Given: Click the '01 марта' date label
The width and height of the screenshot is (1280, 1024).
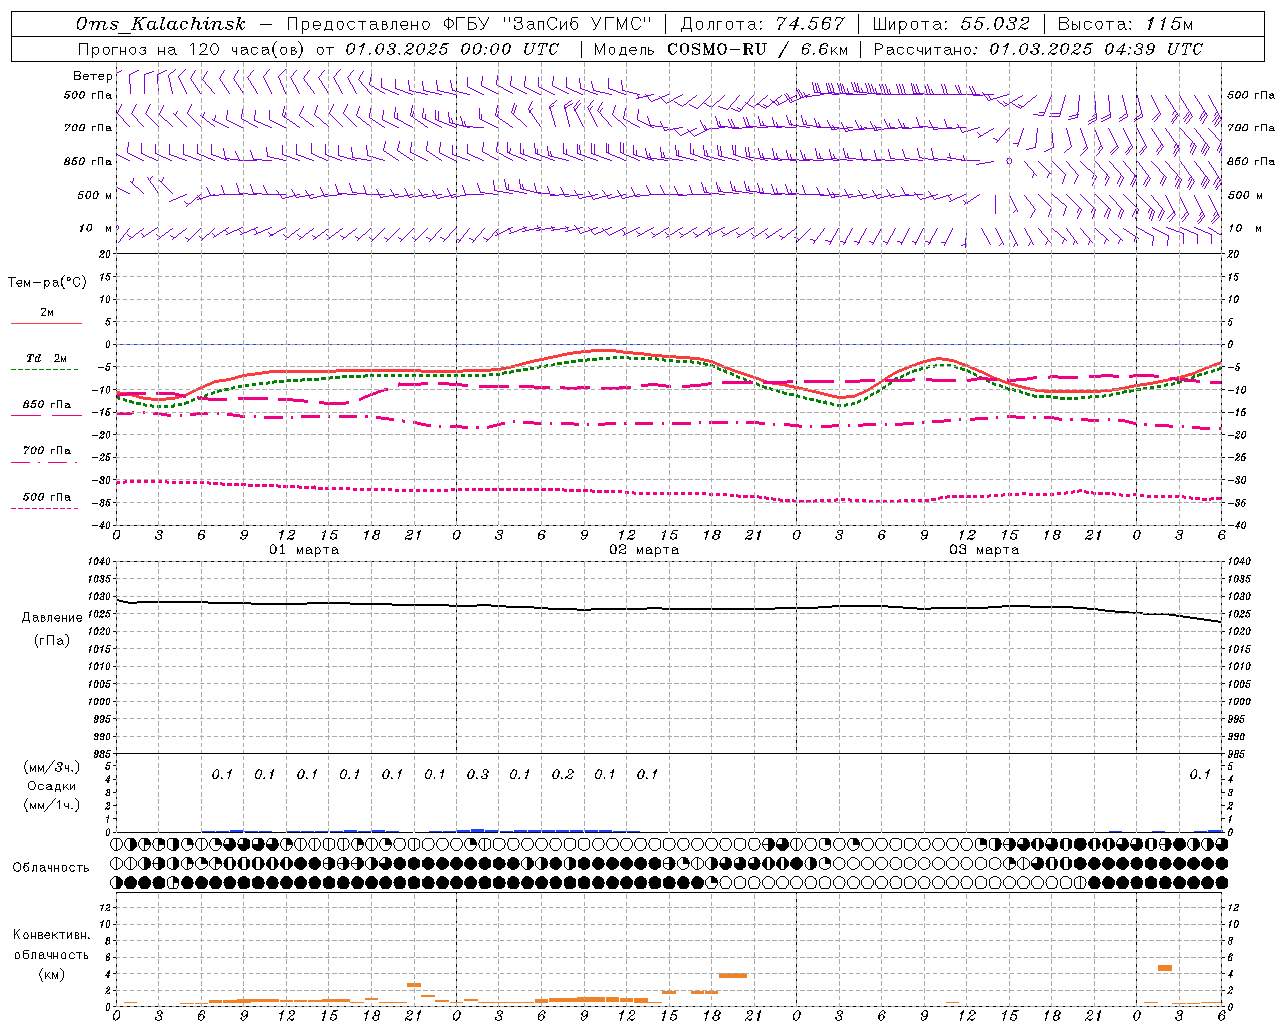Looking at the screenshot, I should coord(304,550).
